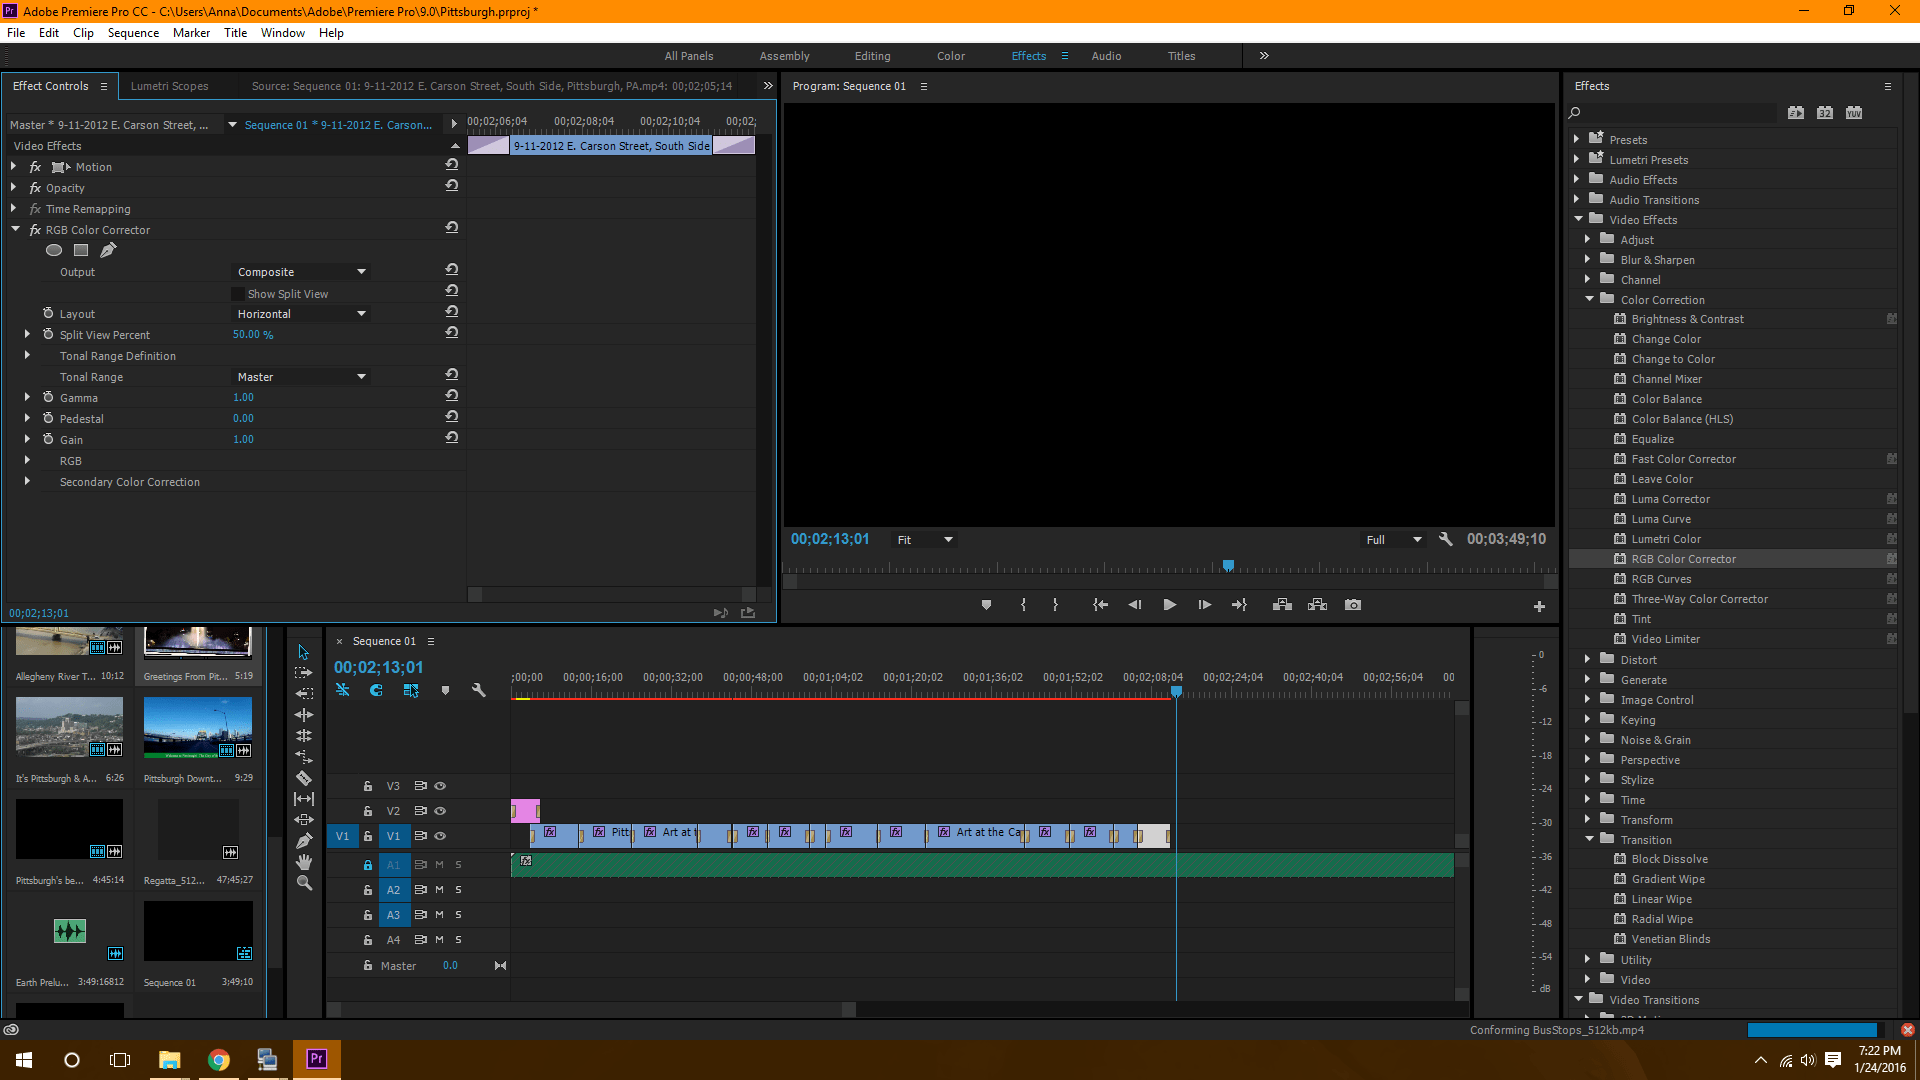This screenshot has height=1080, width=1920.
Task: Create an ellipse mask for RGB Color Corrector
Action: point(54,250)
